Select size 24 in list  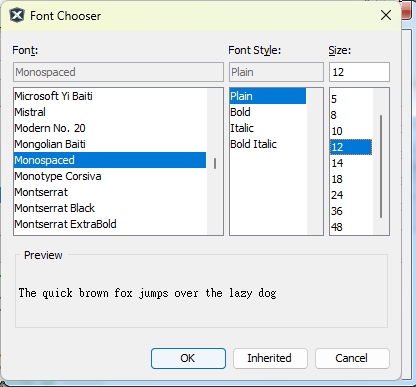[351, 195]
